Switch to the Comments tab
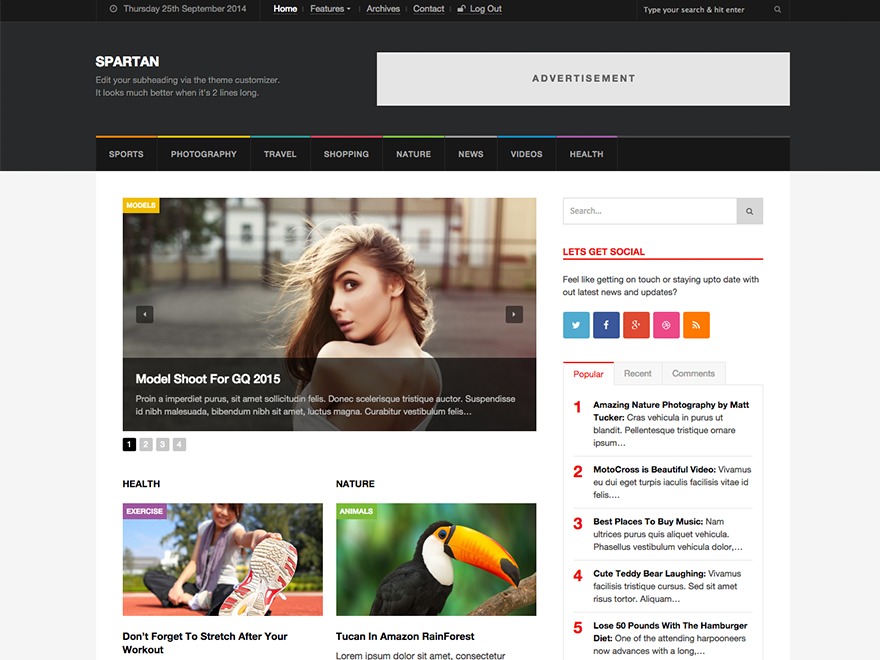 (694, 374)
